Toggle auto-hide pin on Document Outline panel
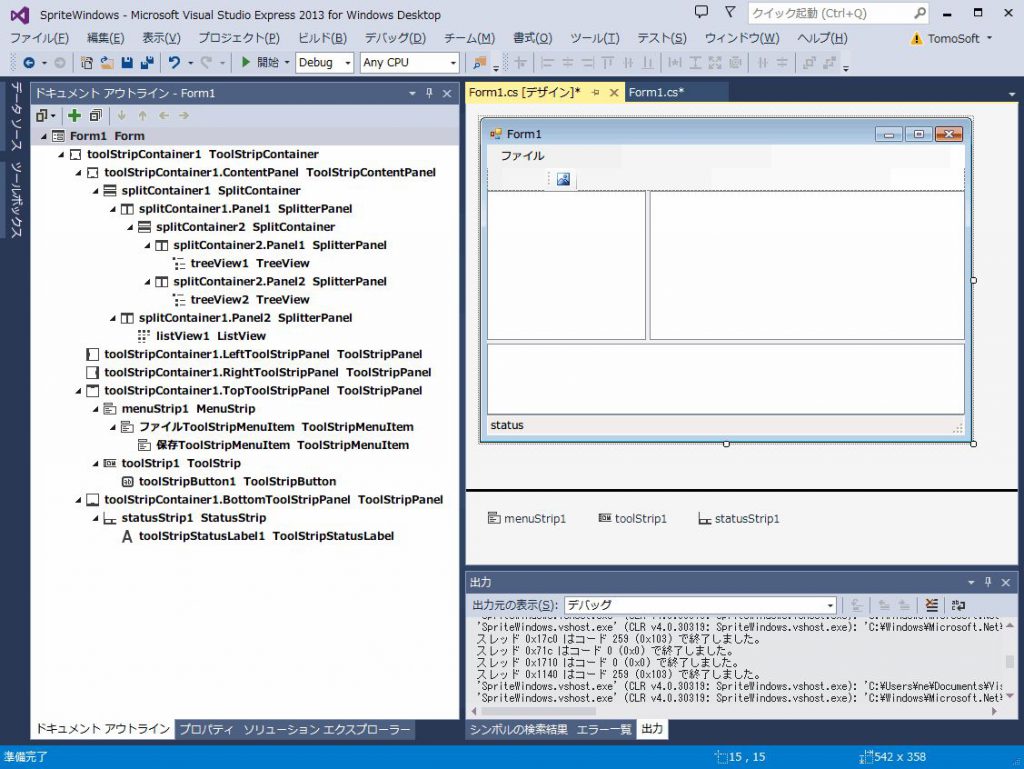The width and height of the screenshot is (1024, 769). (429, 93)
